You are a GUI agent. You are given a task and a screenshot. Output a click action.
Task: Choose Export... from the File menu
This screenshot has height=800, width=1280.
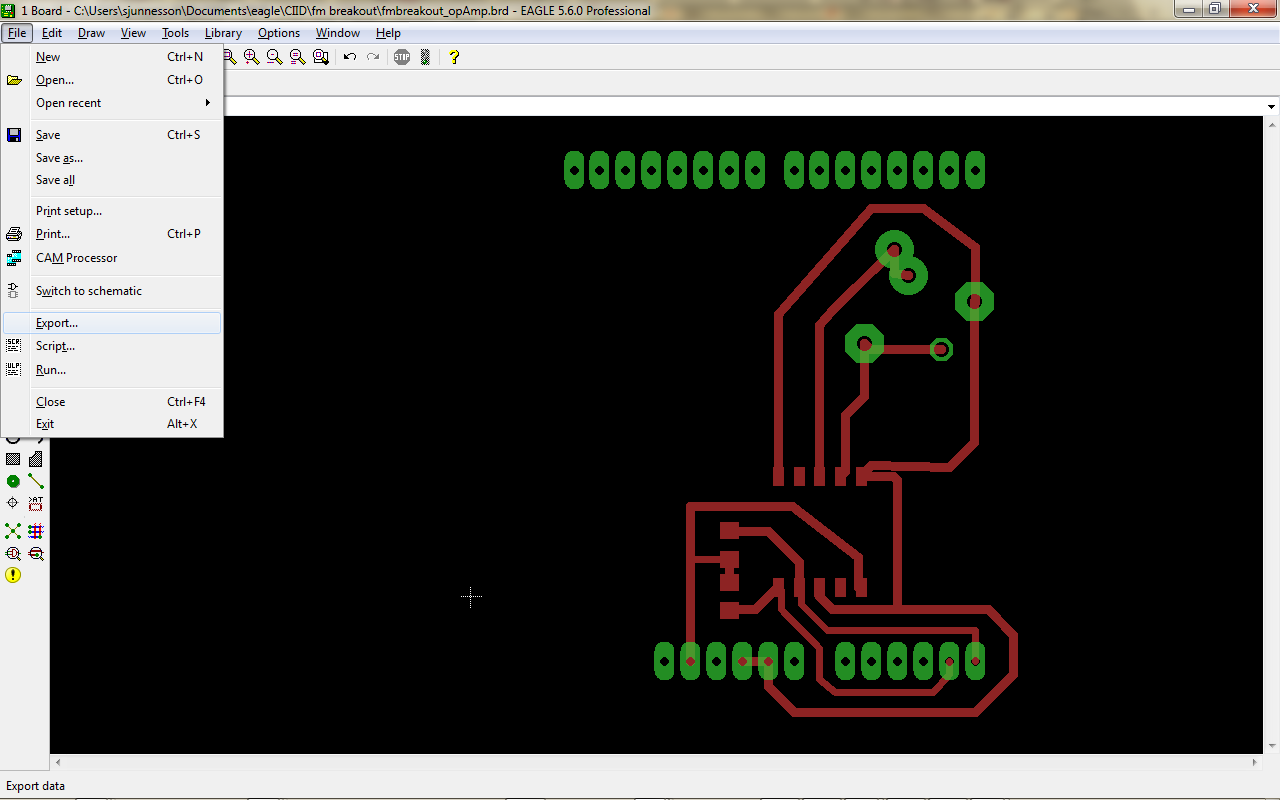(112, 323)
